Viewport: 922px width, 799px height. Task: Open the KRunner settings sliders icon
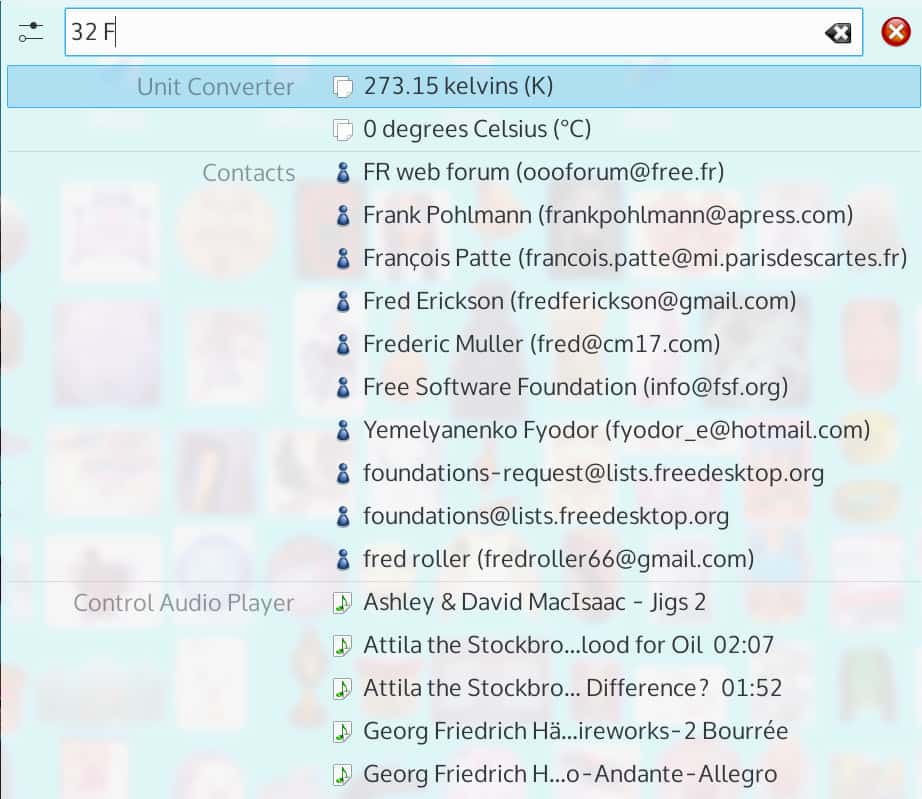pyautogui.click(x=31, y=32)
